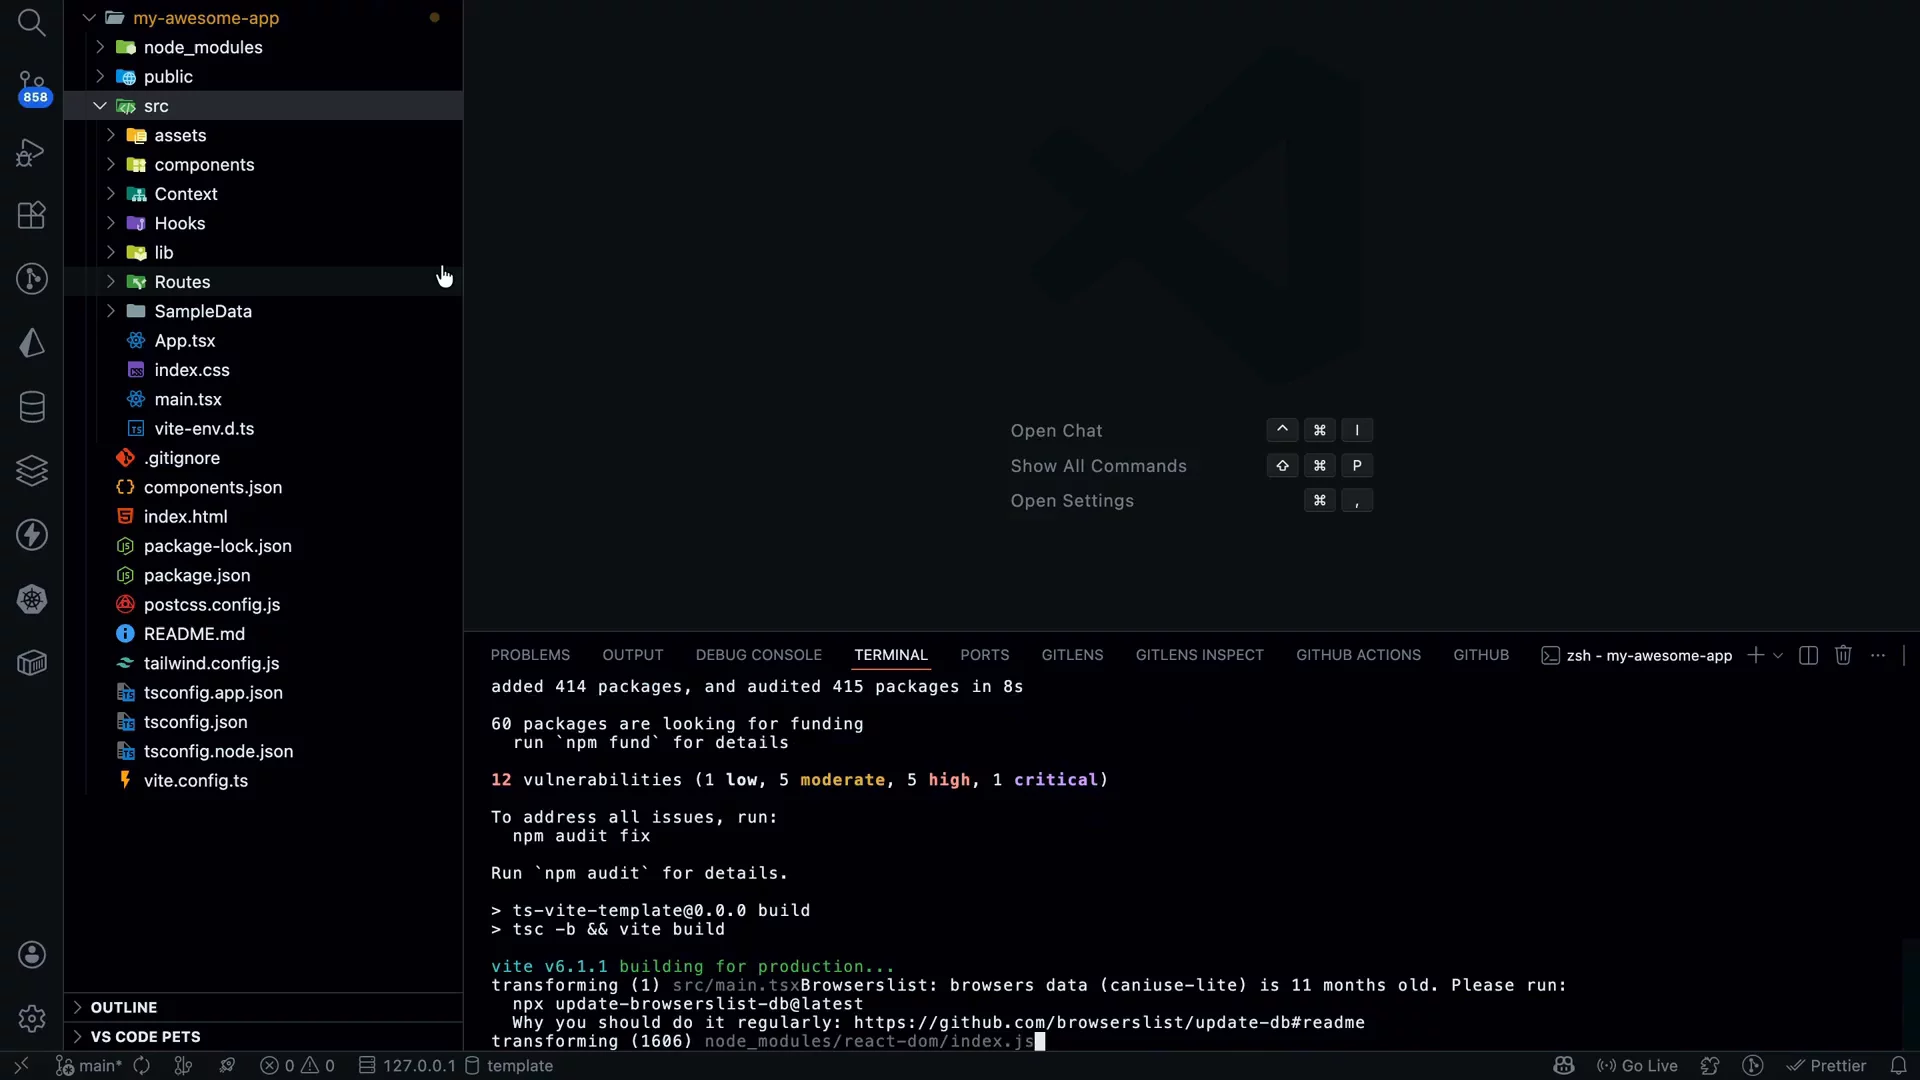Image resolution: width=1920 pixels, height=1080 pixels.
Task: Kill the active terminal with the trash icon
Action: pyautogui.click(x=1843, y=655)
